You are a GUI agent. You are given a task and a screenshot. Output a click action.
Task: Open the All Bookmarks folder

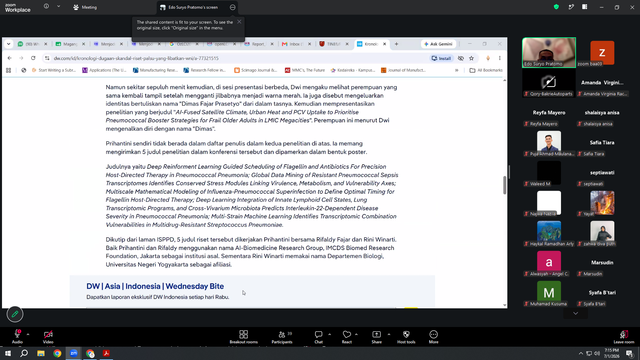487,70
